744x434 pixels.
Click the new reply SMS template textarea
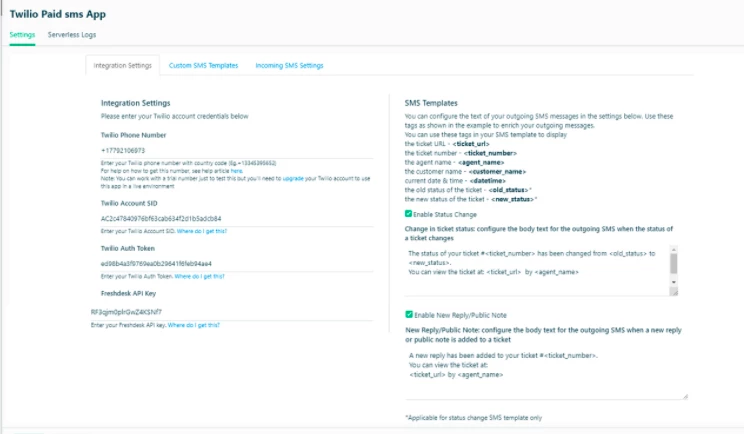tap(546, 374)
